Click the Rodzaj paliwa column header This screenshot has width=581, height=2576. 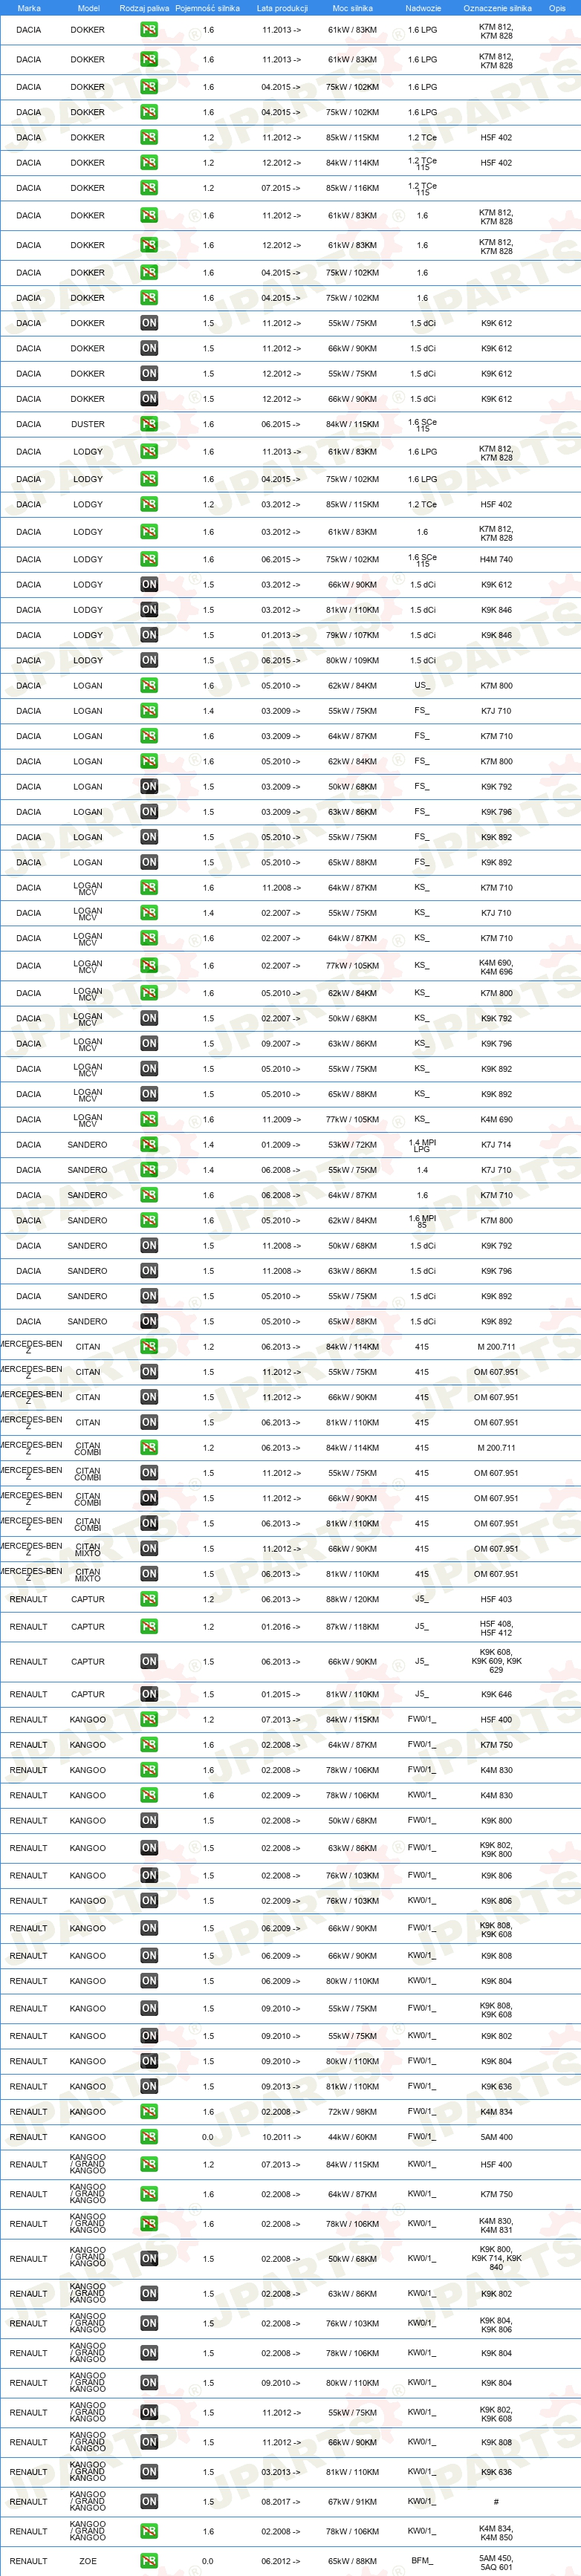point(144,8)
